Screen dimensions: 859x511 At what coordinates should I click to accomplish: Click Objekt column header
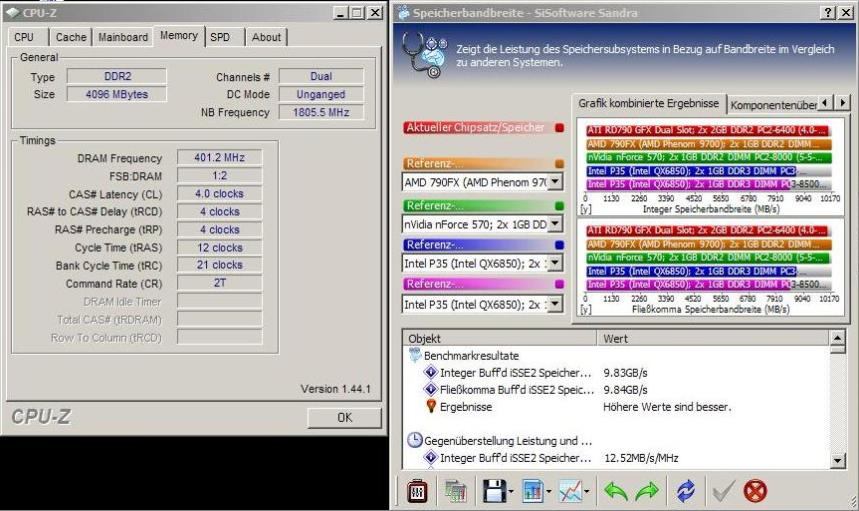click(500, 338)
